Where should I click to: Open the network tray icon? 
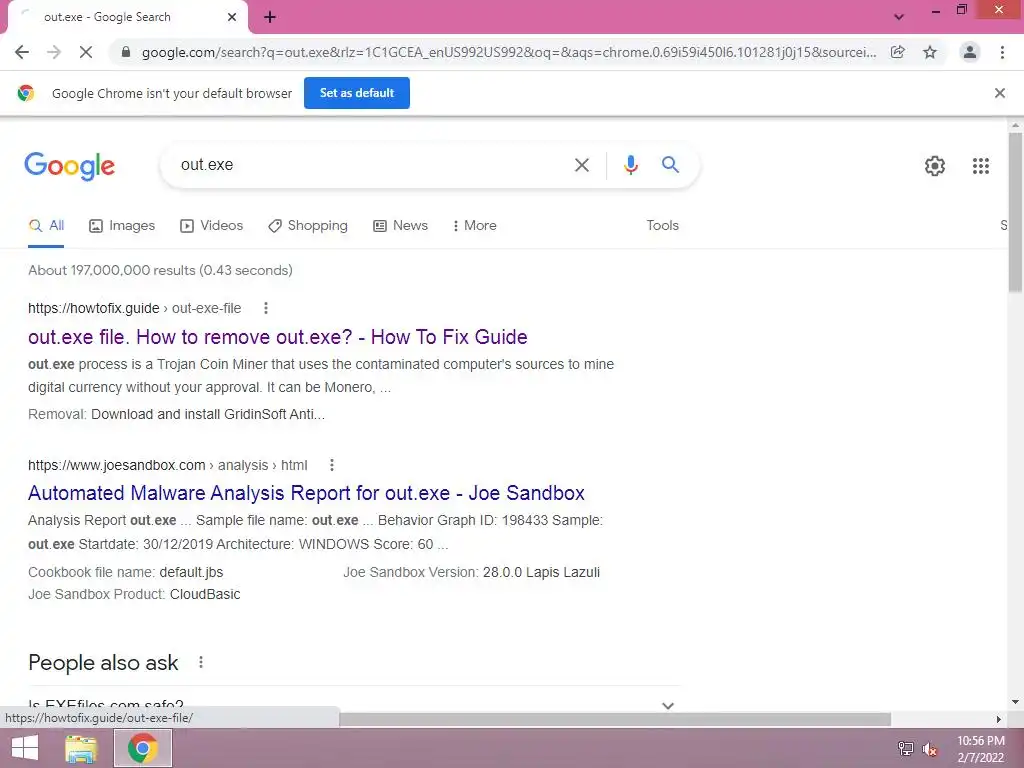(906, 748)
